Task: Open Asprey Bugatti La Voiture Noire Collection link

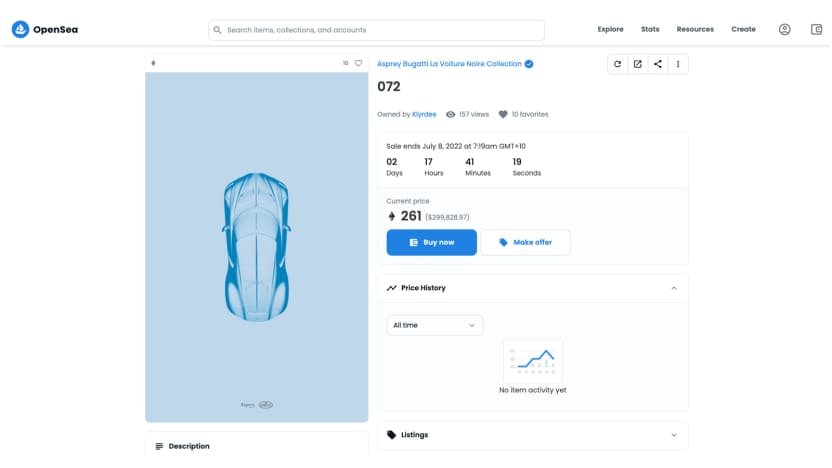Action: point(449,64)
